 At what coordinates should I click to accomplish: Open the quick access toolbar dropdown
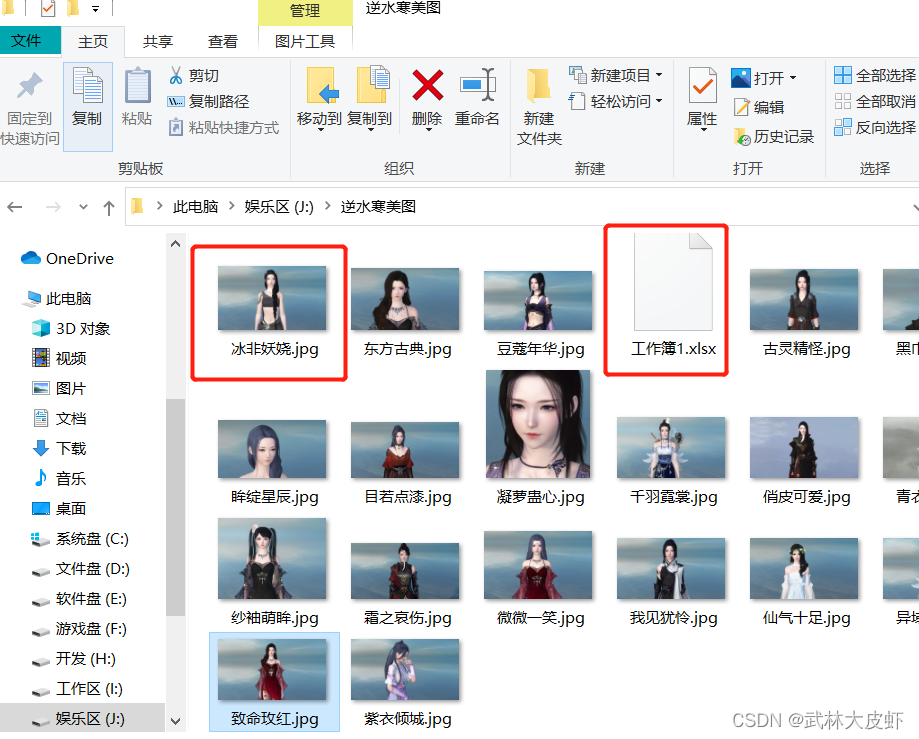click(x=96, y=9)
